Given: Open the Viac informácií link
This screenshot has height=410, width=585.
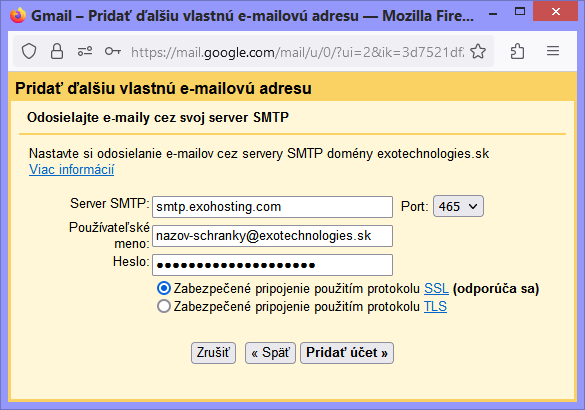Looking at the screenshot, I should [x=72, y=169].
